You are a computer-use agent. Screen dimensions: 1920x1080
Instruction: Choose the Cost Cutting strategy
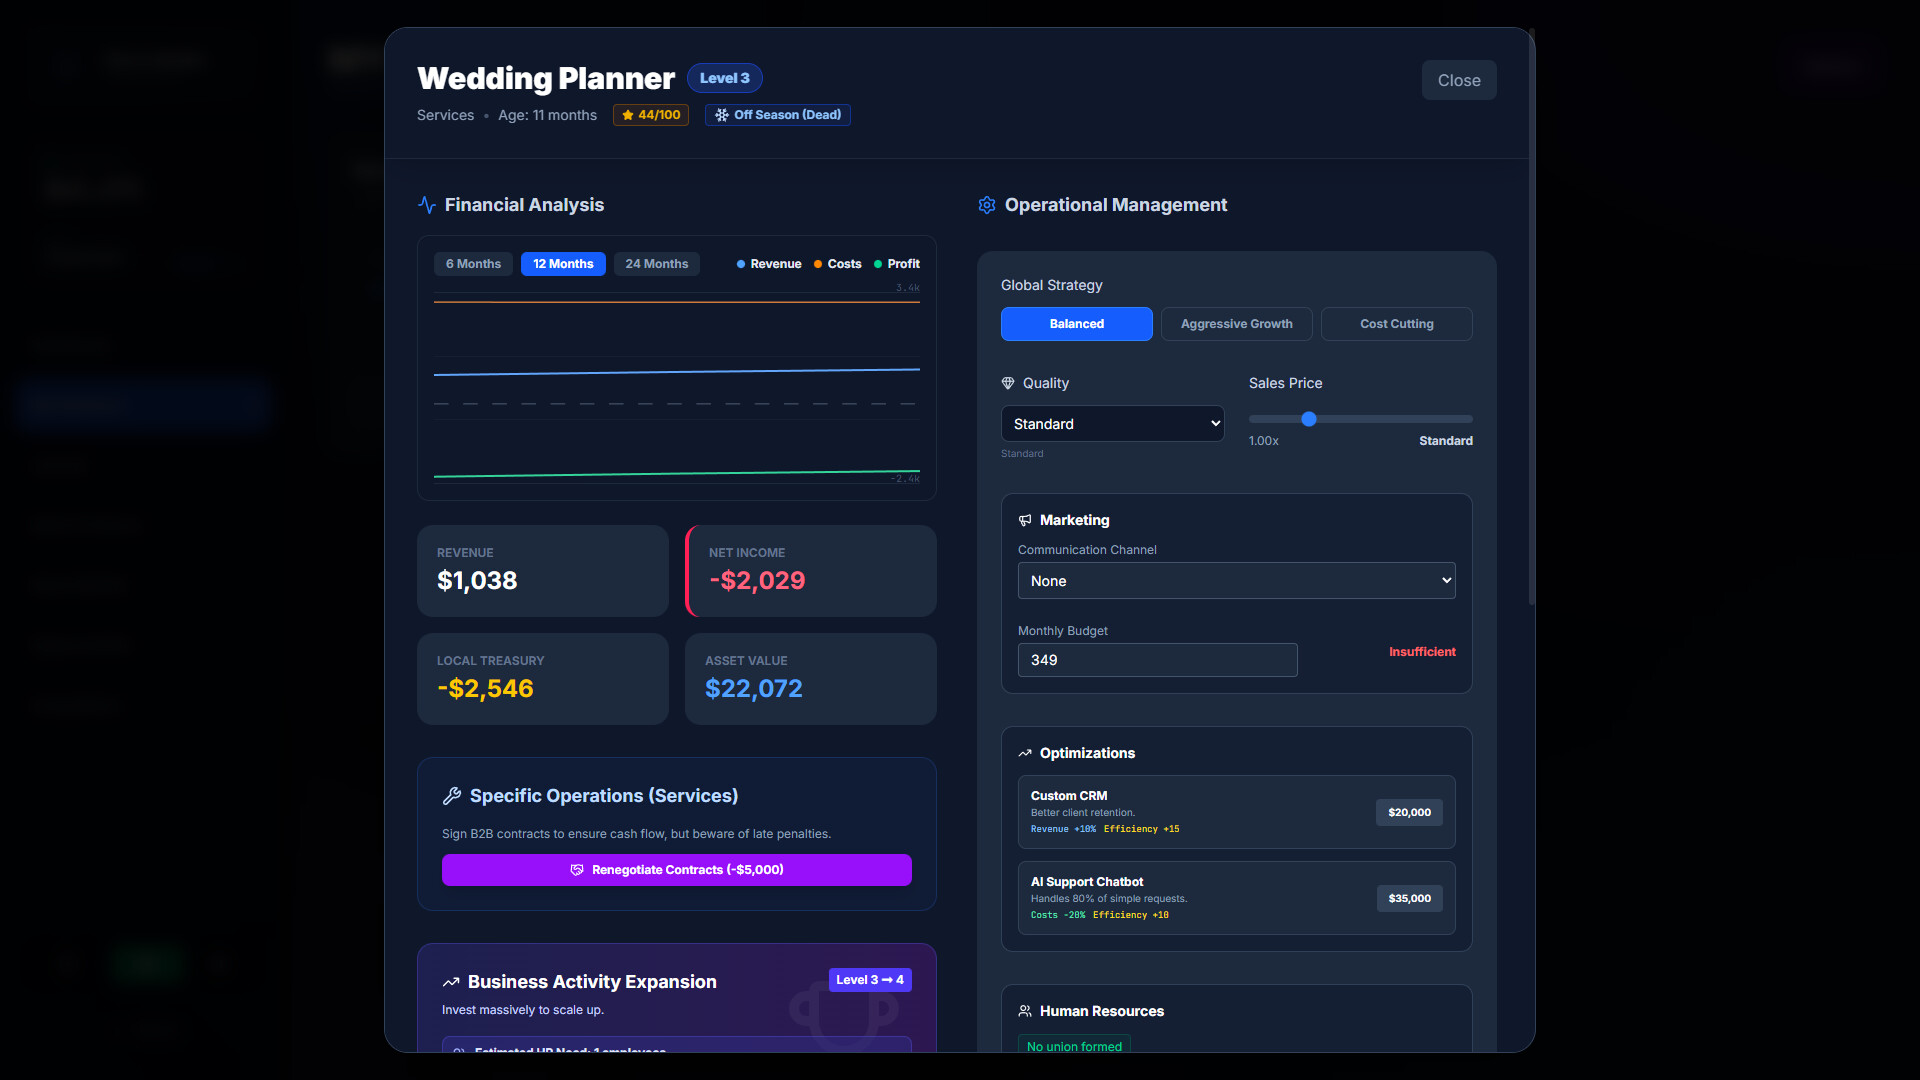(x=1396, y=324)
